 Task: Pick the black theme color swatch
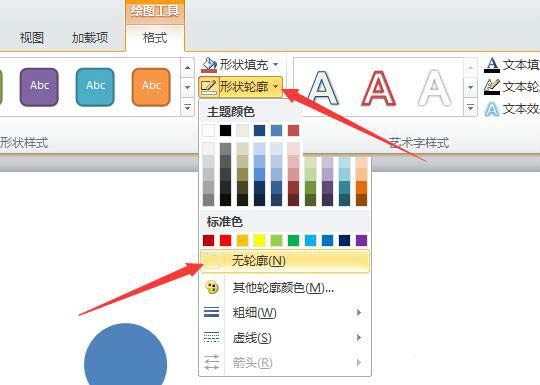226,131
